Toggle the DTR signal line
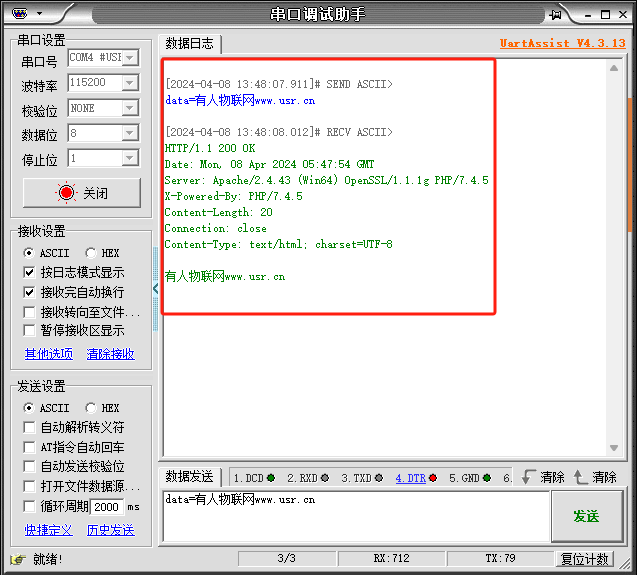 point(416,478)
